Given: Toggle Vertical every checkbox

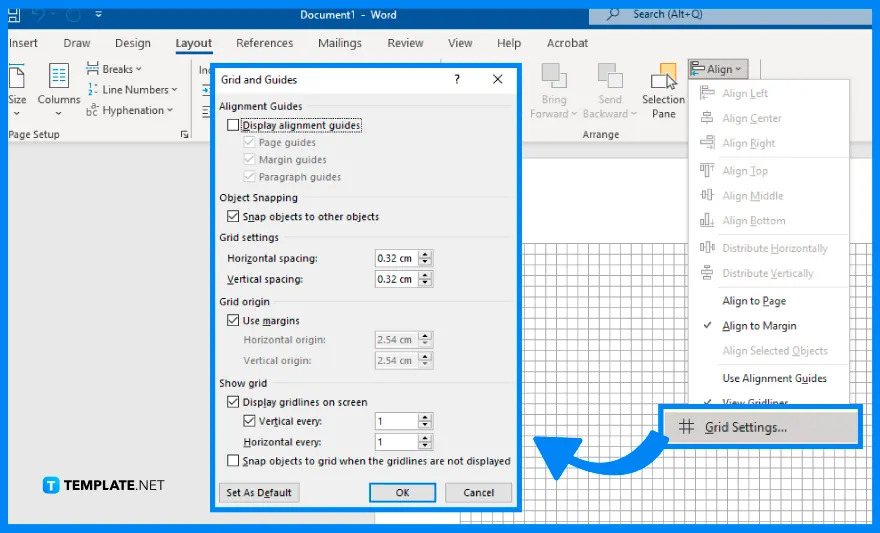Looking at the screenshot, I should 249,420.
